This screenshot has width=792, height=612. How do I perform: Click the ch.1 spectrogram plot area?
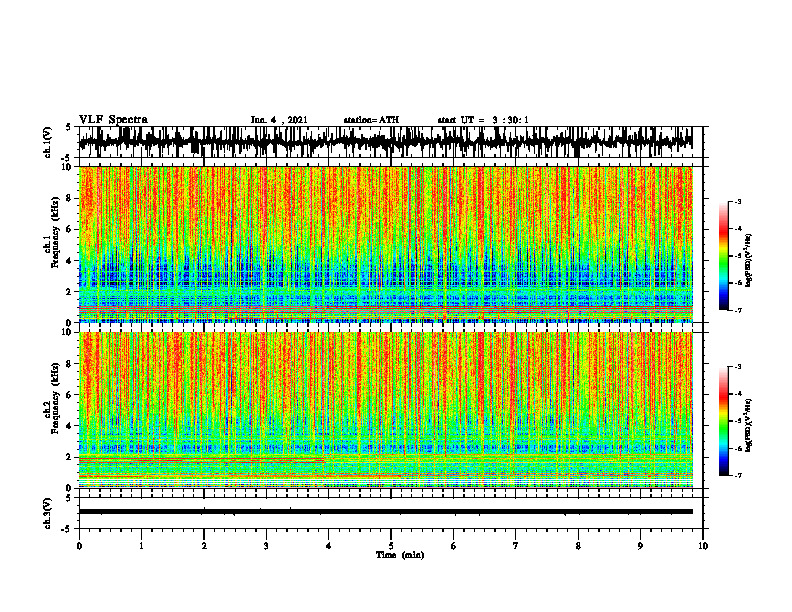pyautogui.click(x=385, y=244)
